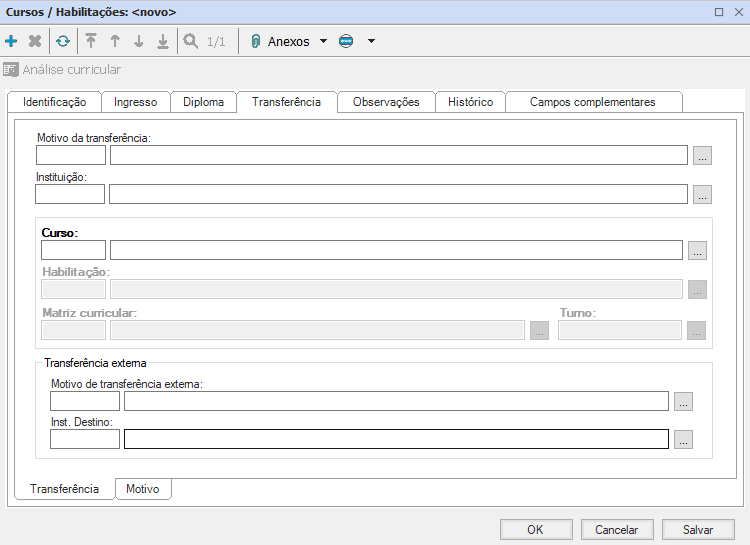Viewport: 750px width, 545px height.
Task: Go to first record arrow icon
Action: point(91,41)
